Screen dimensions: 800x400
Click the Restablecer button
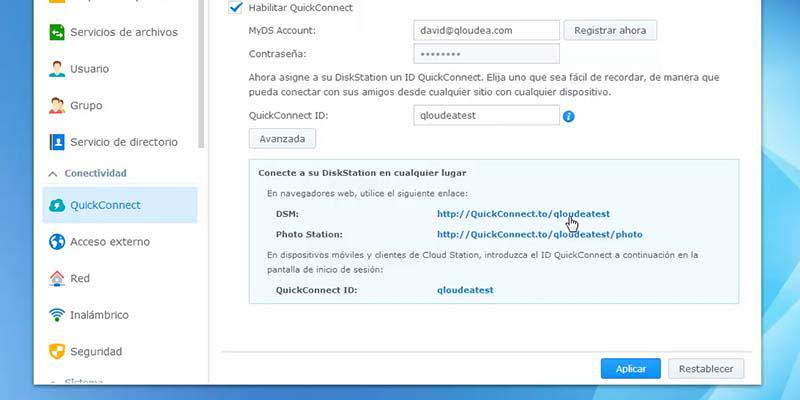tap(706, 369)
